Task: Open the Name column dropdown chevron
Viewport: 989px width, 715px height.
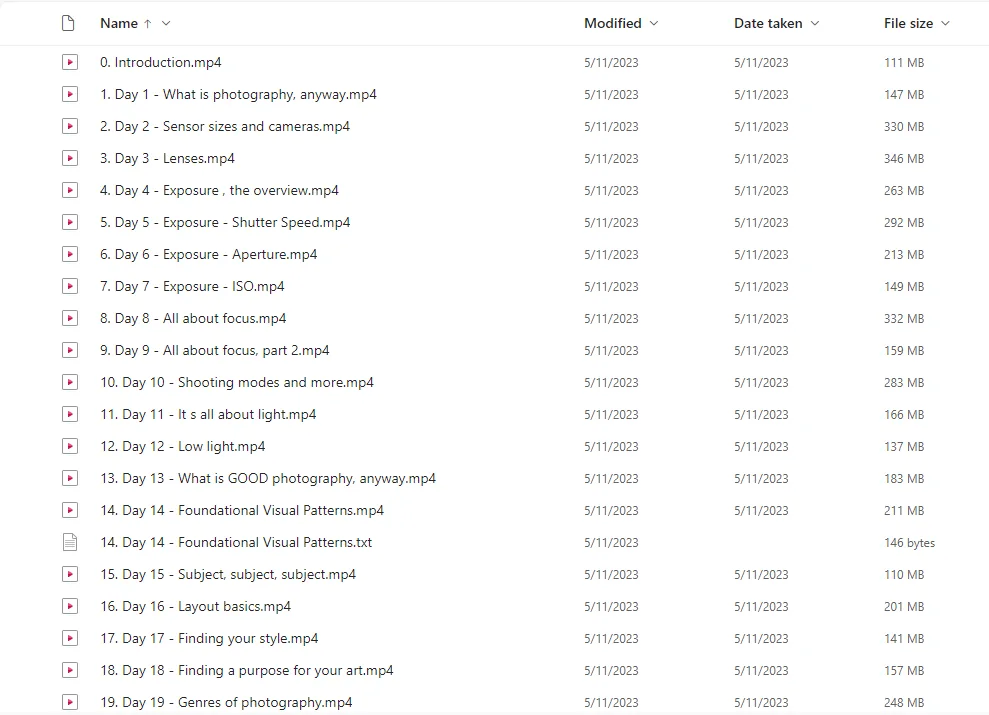Action: coord(166,23)
